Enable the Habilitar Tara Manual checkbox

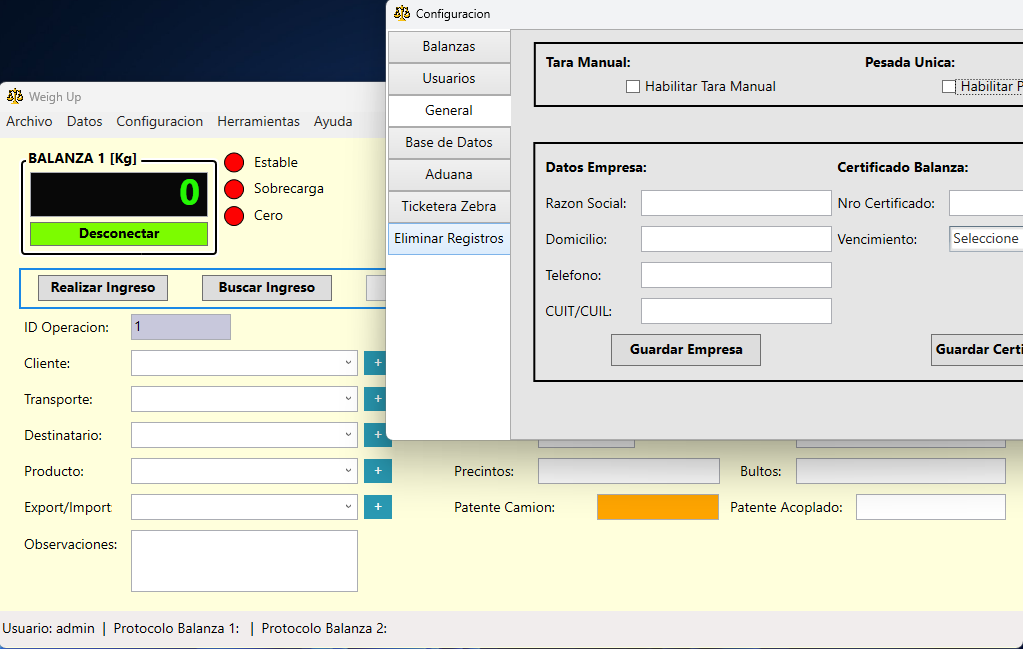click(633, 87)
